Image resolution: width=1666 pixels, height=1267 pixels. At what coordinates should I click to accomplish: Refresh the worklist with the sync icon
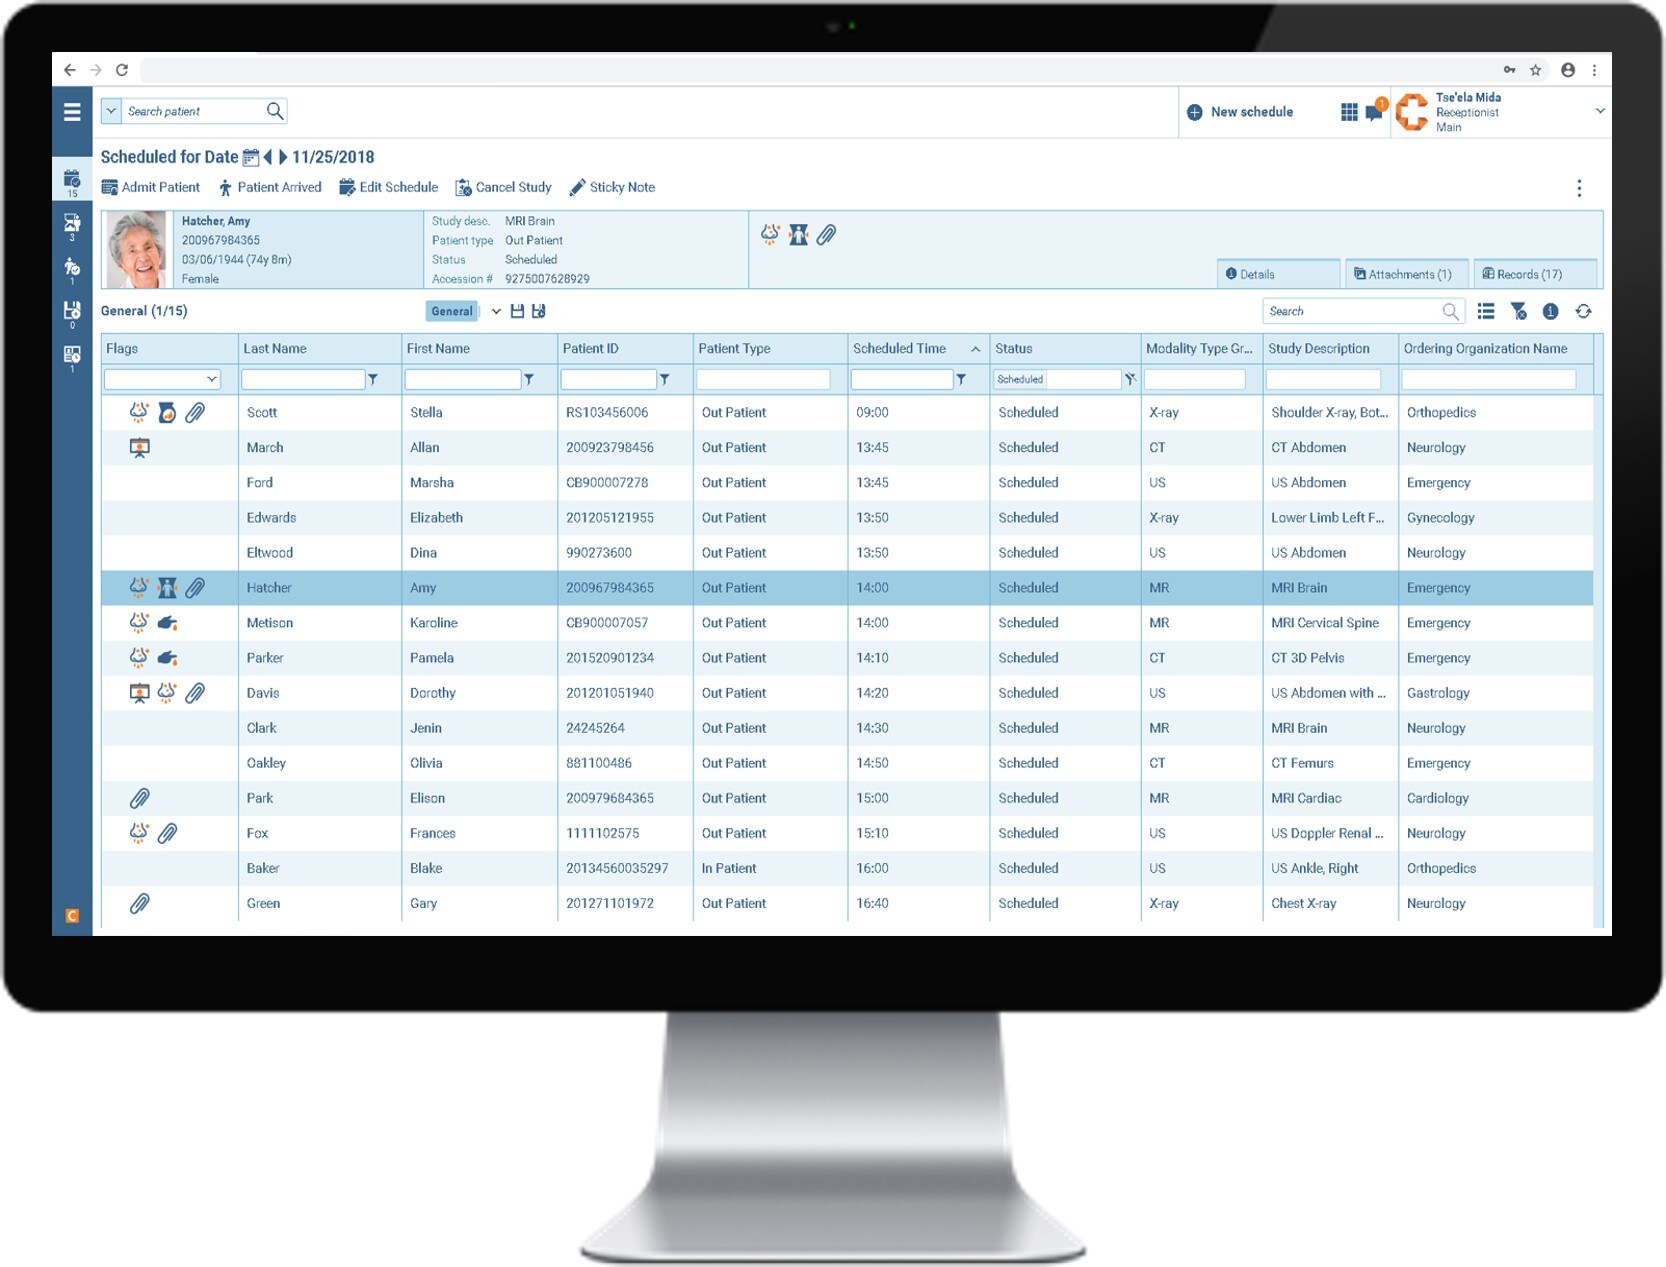click(1583, 311)
